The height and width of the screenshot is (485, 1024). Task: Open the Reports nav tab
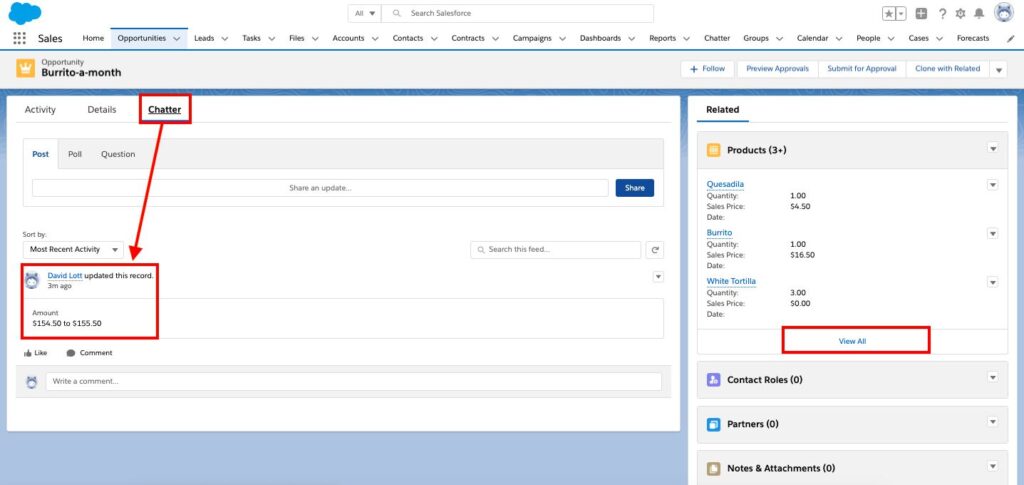(662, 39)
